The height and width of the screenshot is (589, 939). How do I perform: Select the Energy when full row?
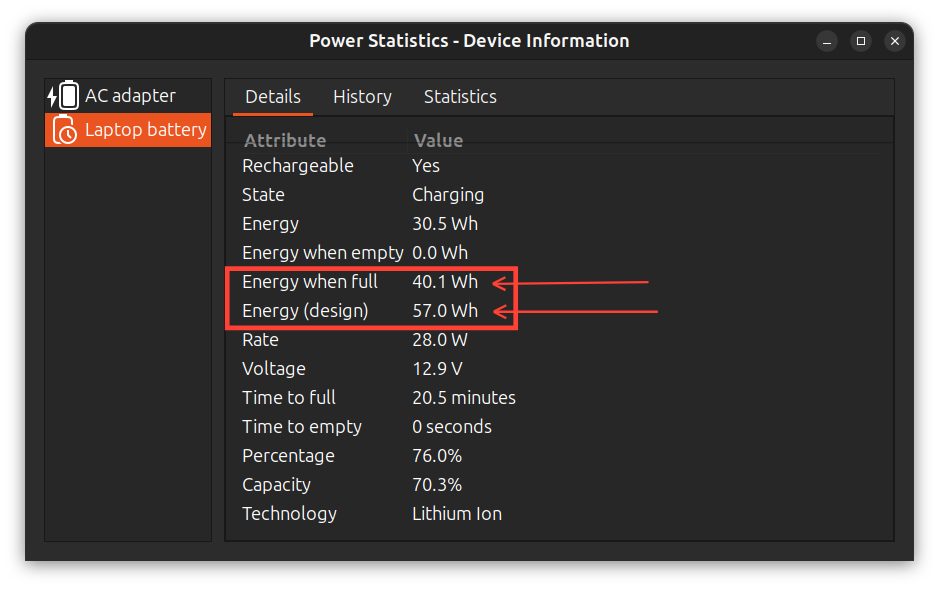[360, 282]
